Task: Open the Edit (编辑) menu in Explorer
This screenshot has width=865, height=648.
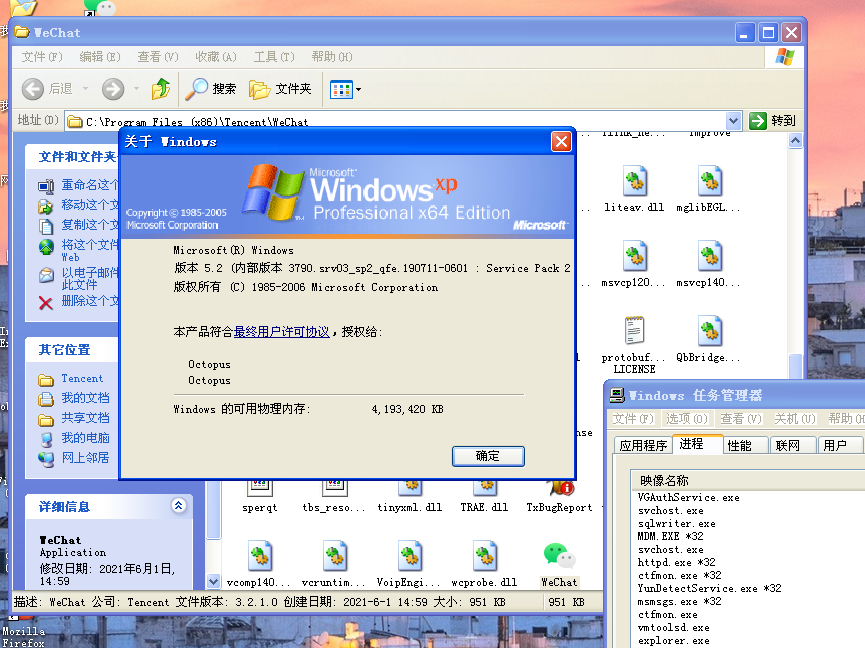Action: (100, 57)
